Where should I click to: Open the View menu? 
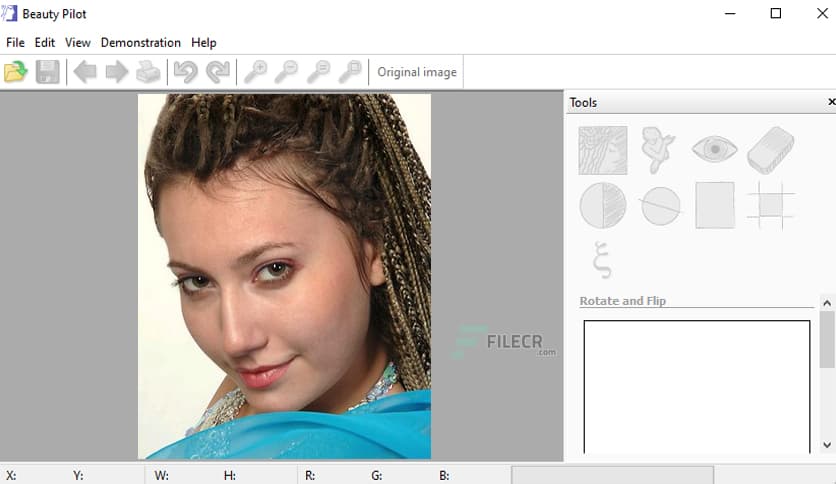click(78, 43)
